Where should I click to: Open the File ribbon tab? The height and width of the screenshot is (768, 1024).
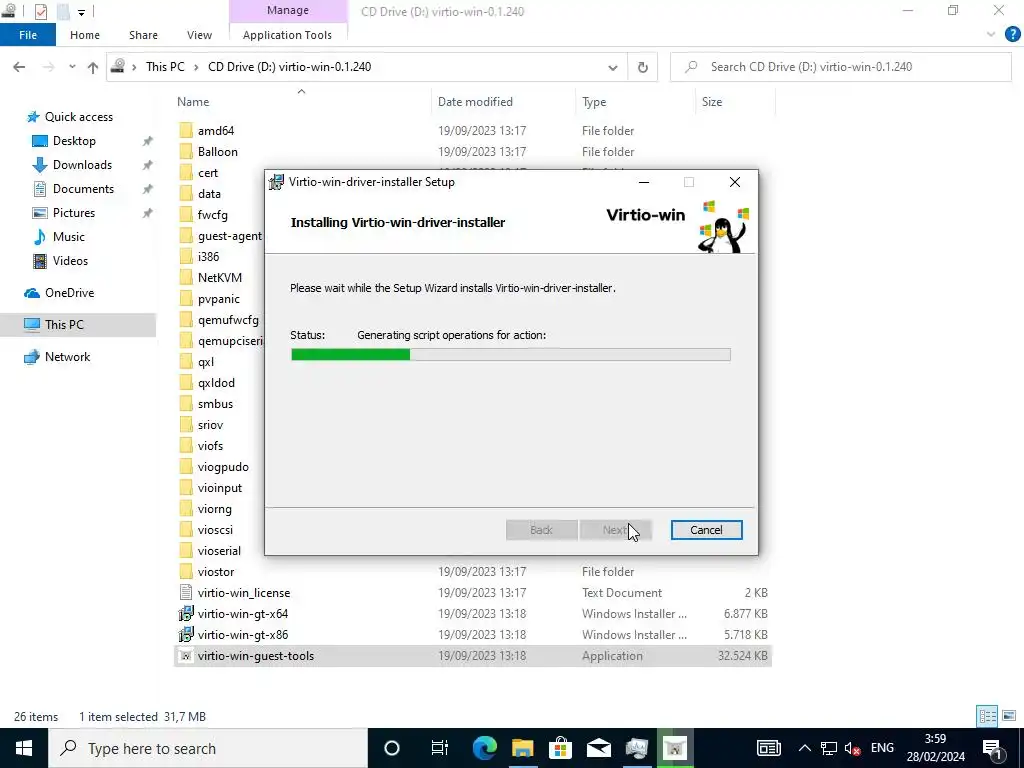(27, 35)
